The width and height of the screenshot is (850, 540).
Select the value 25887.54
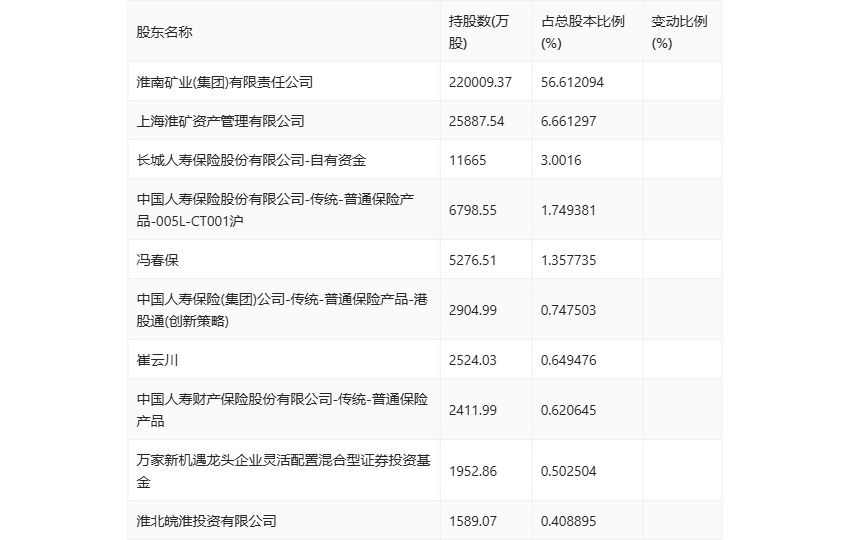tap(476, 121)
